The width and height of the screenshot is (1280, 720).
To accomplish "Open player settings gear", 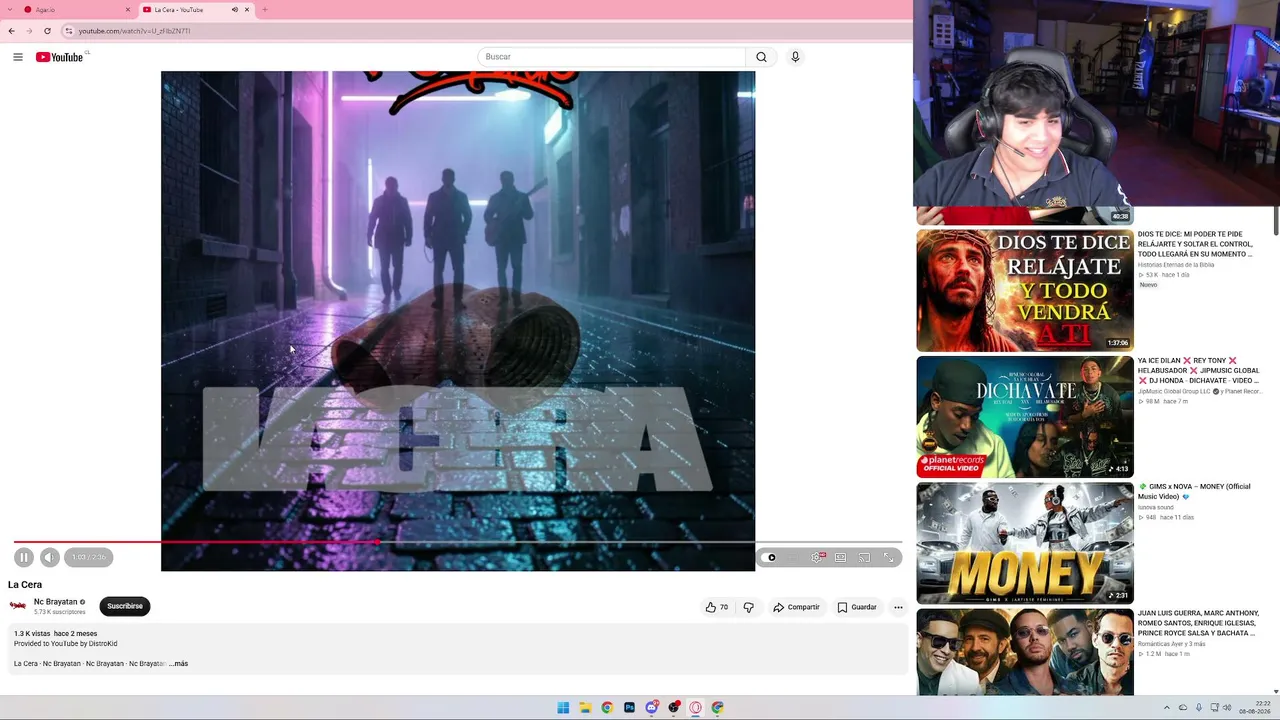I will click(817, 557).
